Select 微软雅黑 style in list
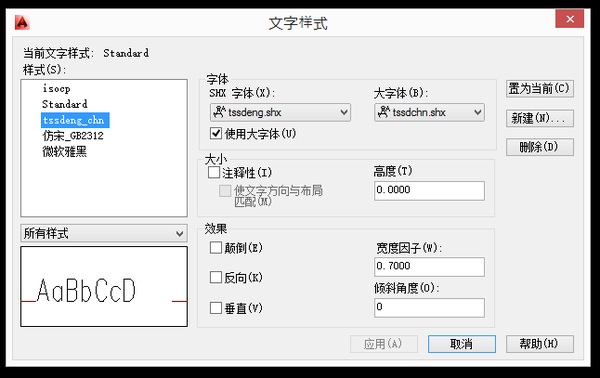Viewport: 600px width, 378px height. 64,152
